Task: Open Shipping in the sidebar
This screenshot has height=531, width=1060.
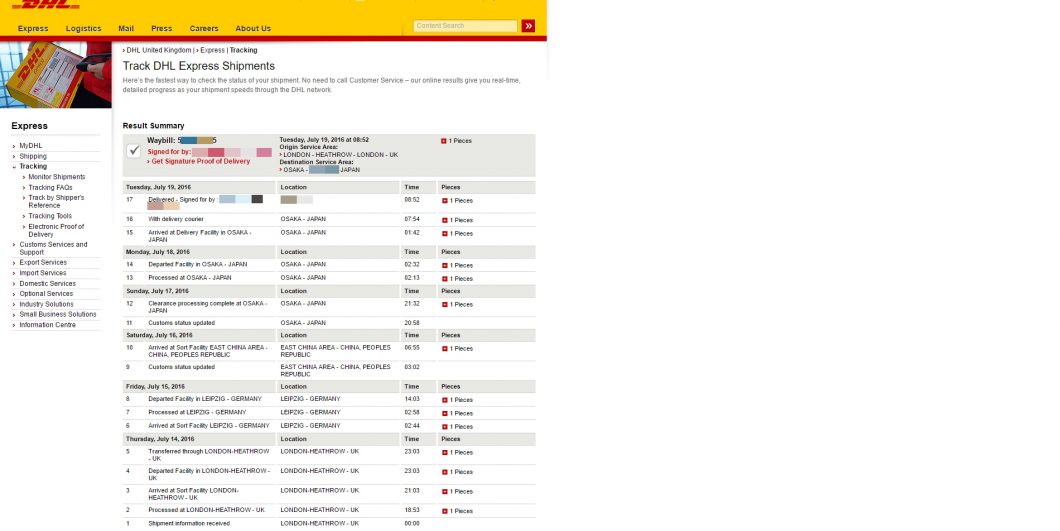Action: (x=33, y=156)
